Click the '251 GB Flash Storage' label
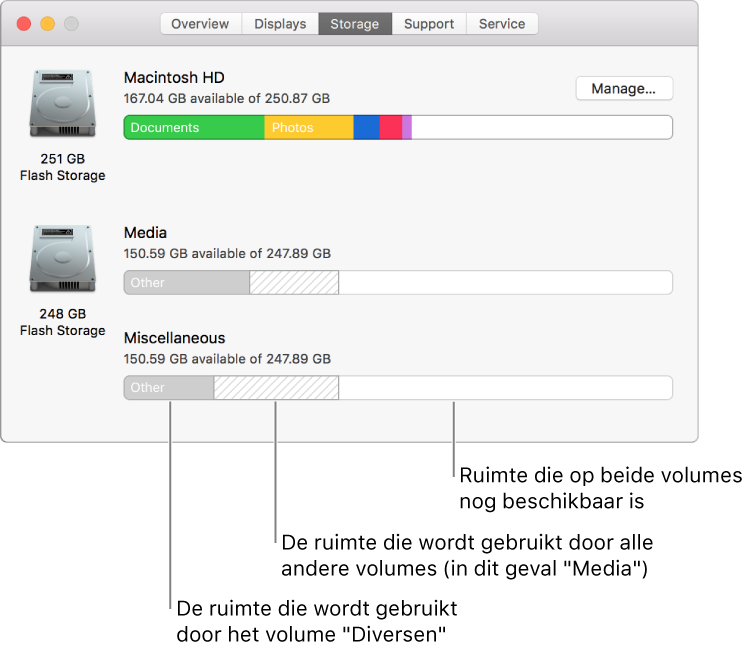 click(x=63, y=167)
